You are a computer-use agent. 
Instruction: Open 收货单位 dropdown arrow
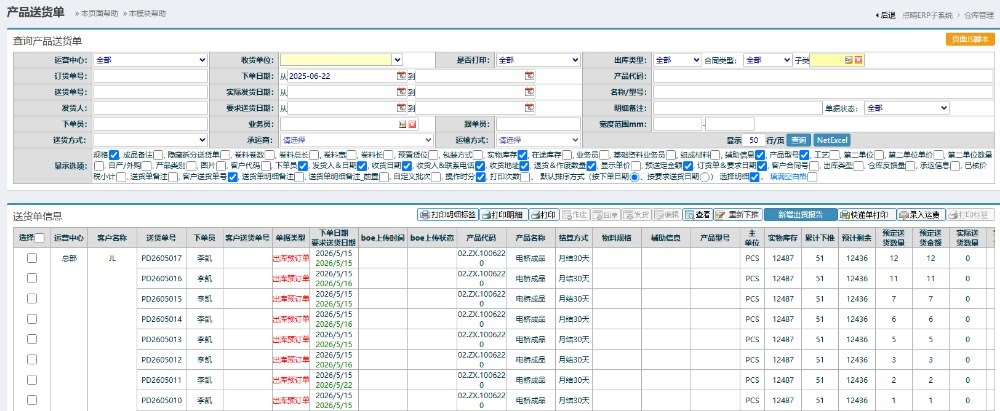pyautogui.click(x=397, y=60)
